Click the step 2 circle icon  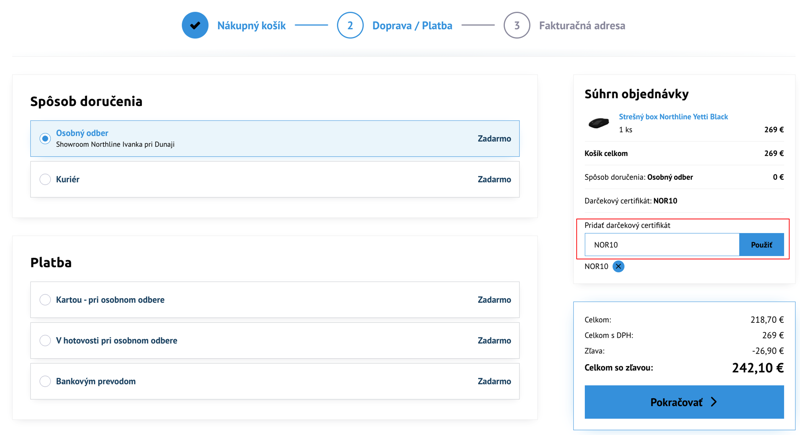[x=350, y=25]
